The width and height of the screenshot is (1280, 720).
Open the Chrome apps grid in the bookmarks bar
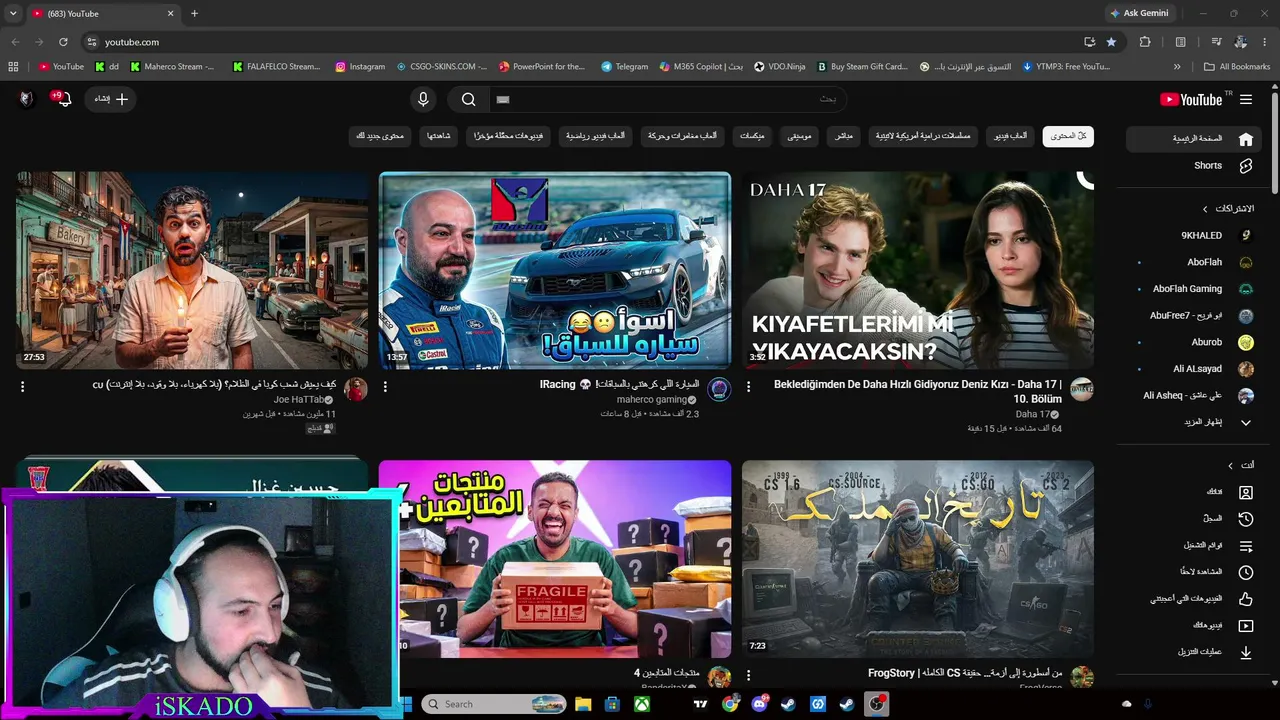pos(13,67)
